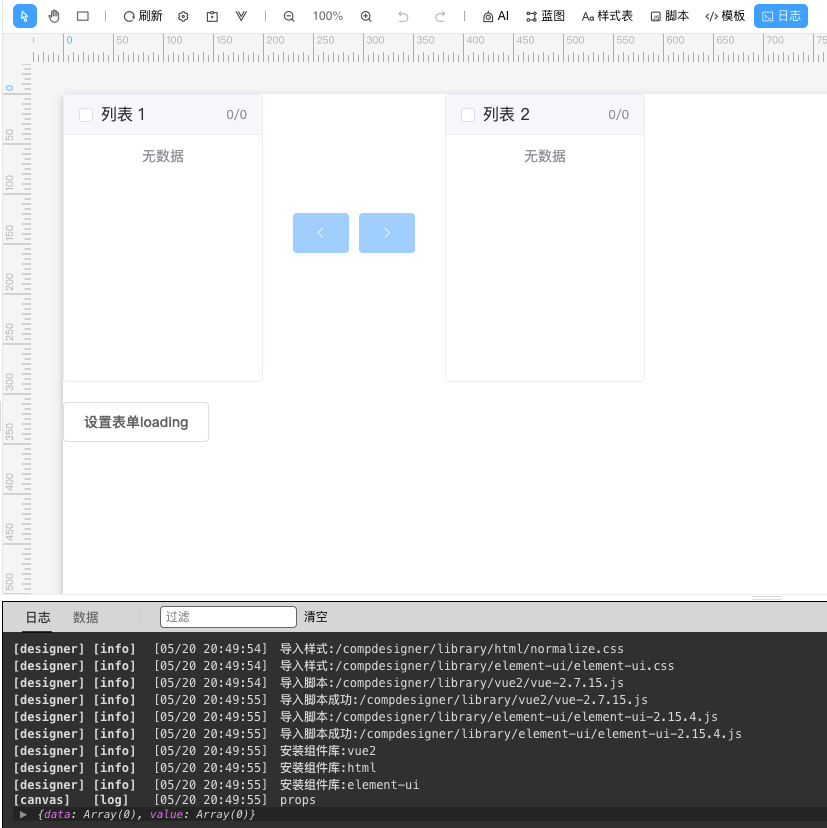Screen dimensions: 827x828
Task: Open the designer settings gear icon
Action: click(182, 16)
